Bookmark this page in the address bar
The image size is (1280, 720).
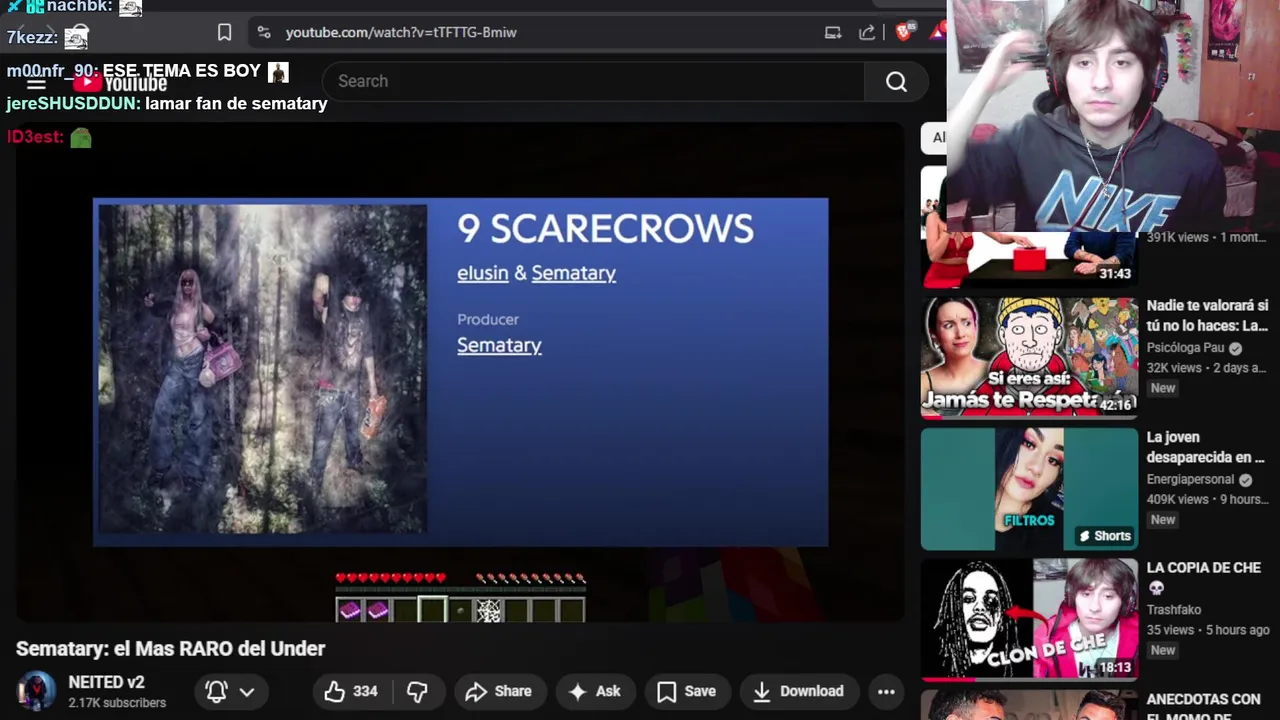(225, 32)
